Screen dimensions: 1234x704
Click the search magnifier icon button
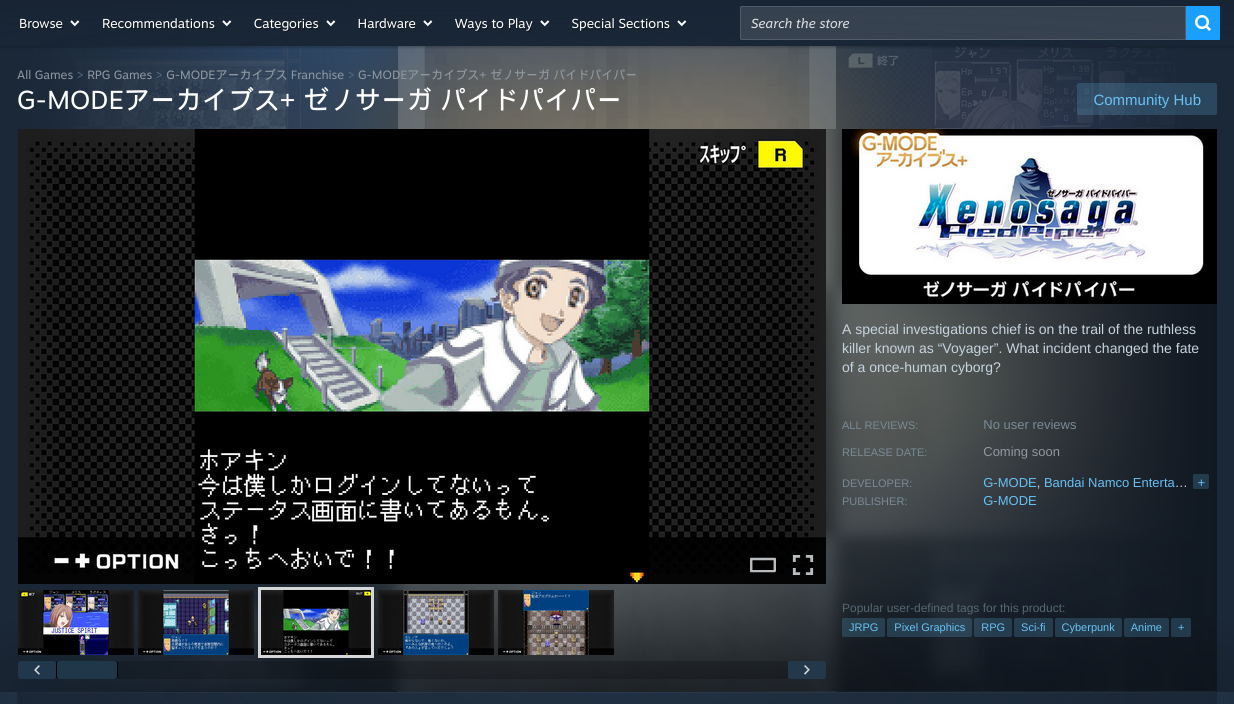click(x=1202, y=23)
